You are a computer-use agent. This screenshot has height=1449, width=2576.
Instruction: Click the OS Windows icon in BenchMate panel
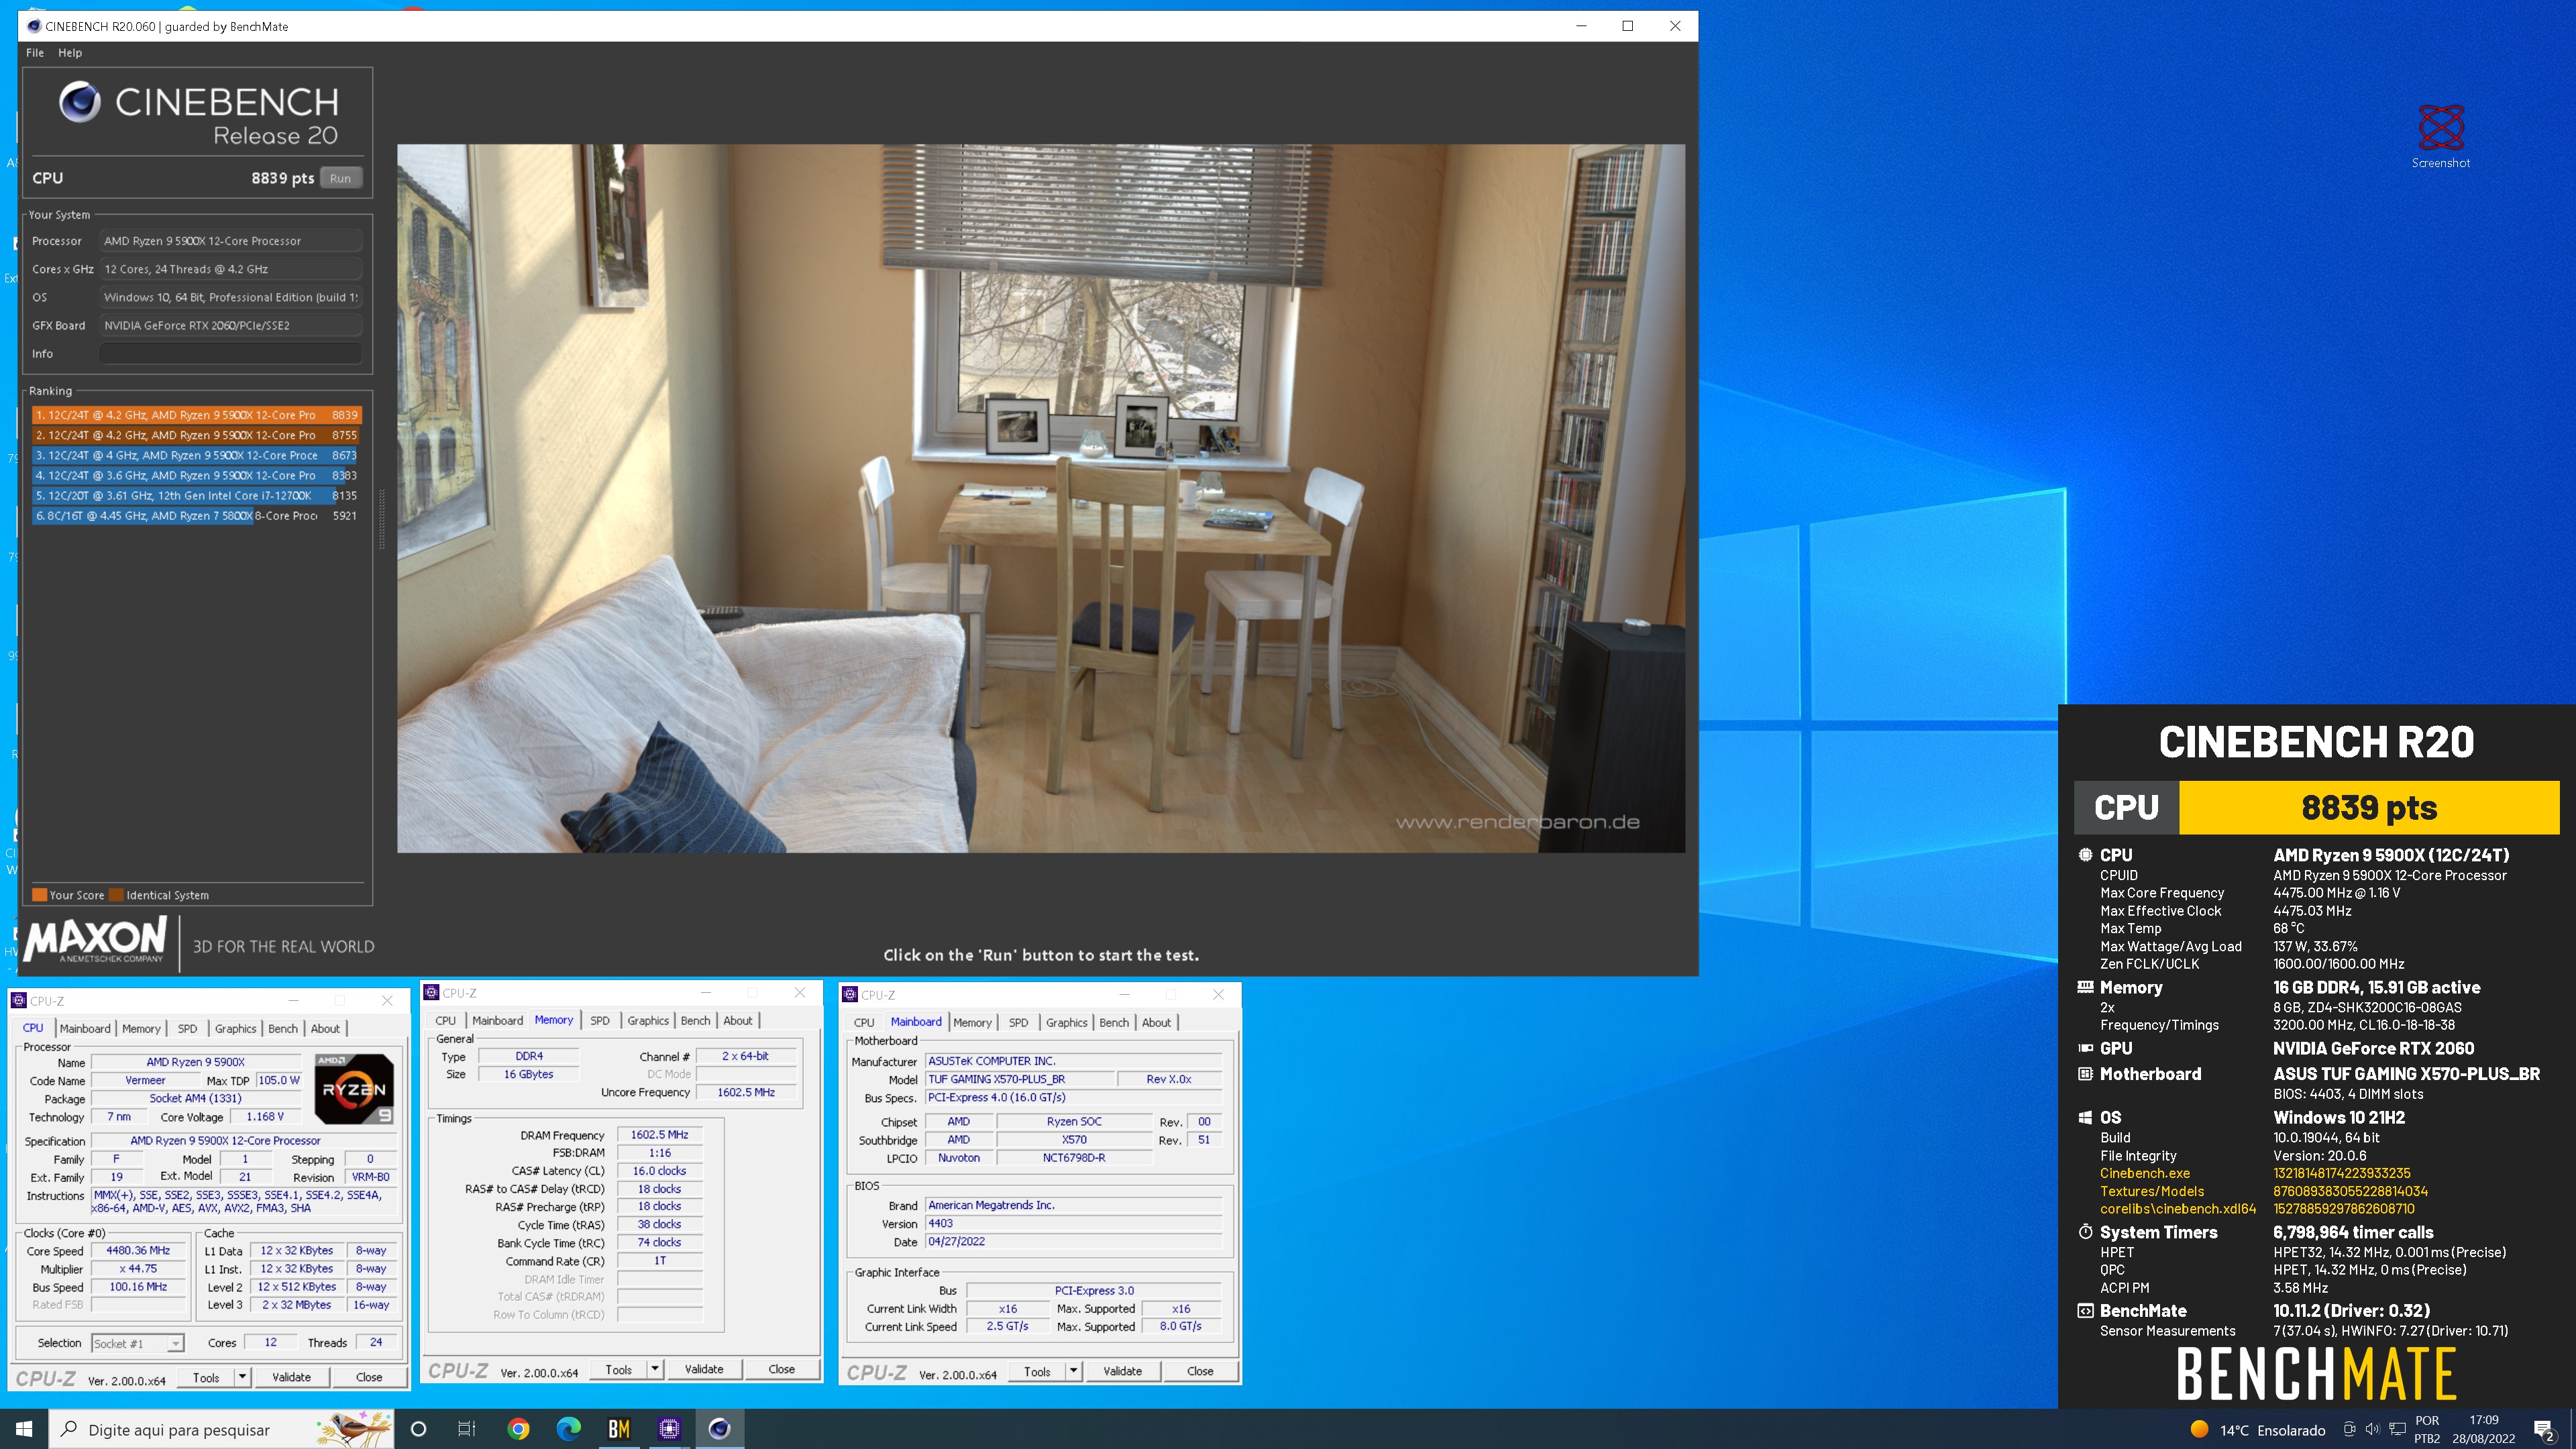(x=2085, y=1117)
